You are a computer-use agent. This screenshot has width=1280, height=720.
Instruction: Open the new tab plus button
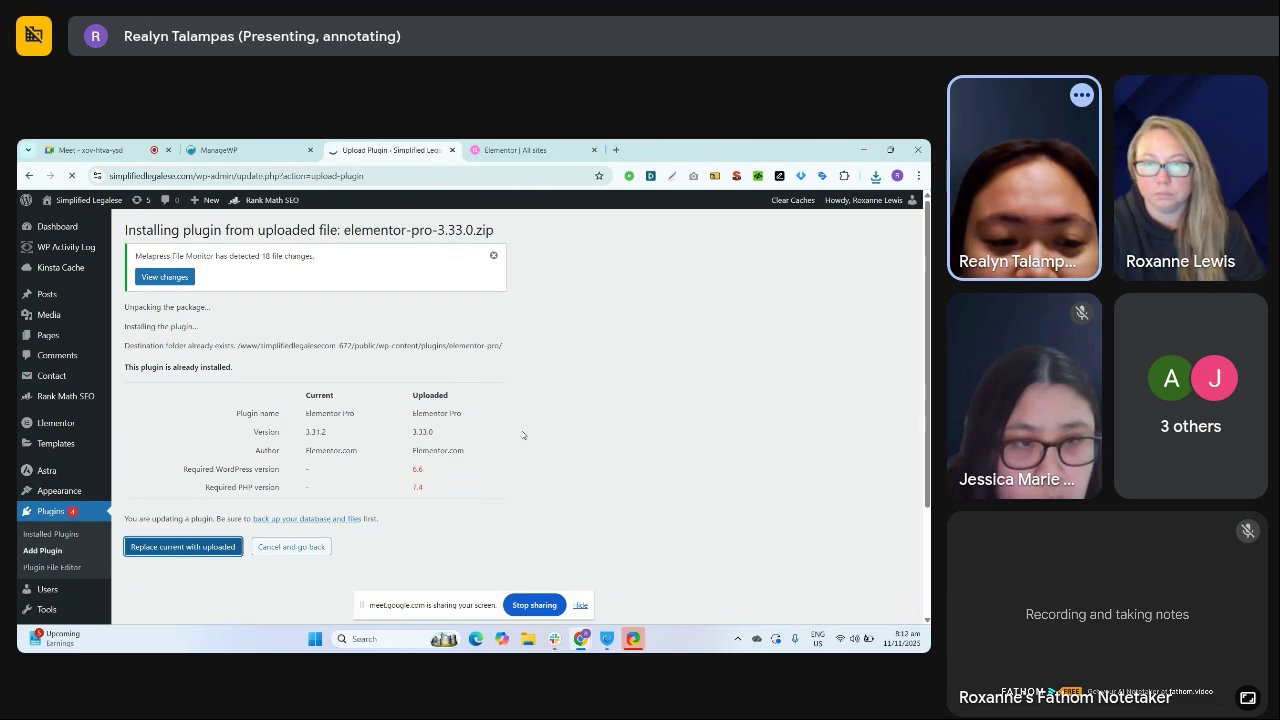tap(616, 150)
